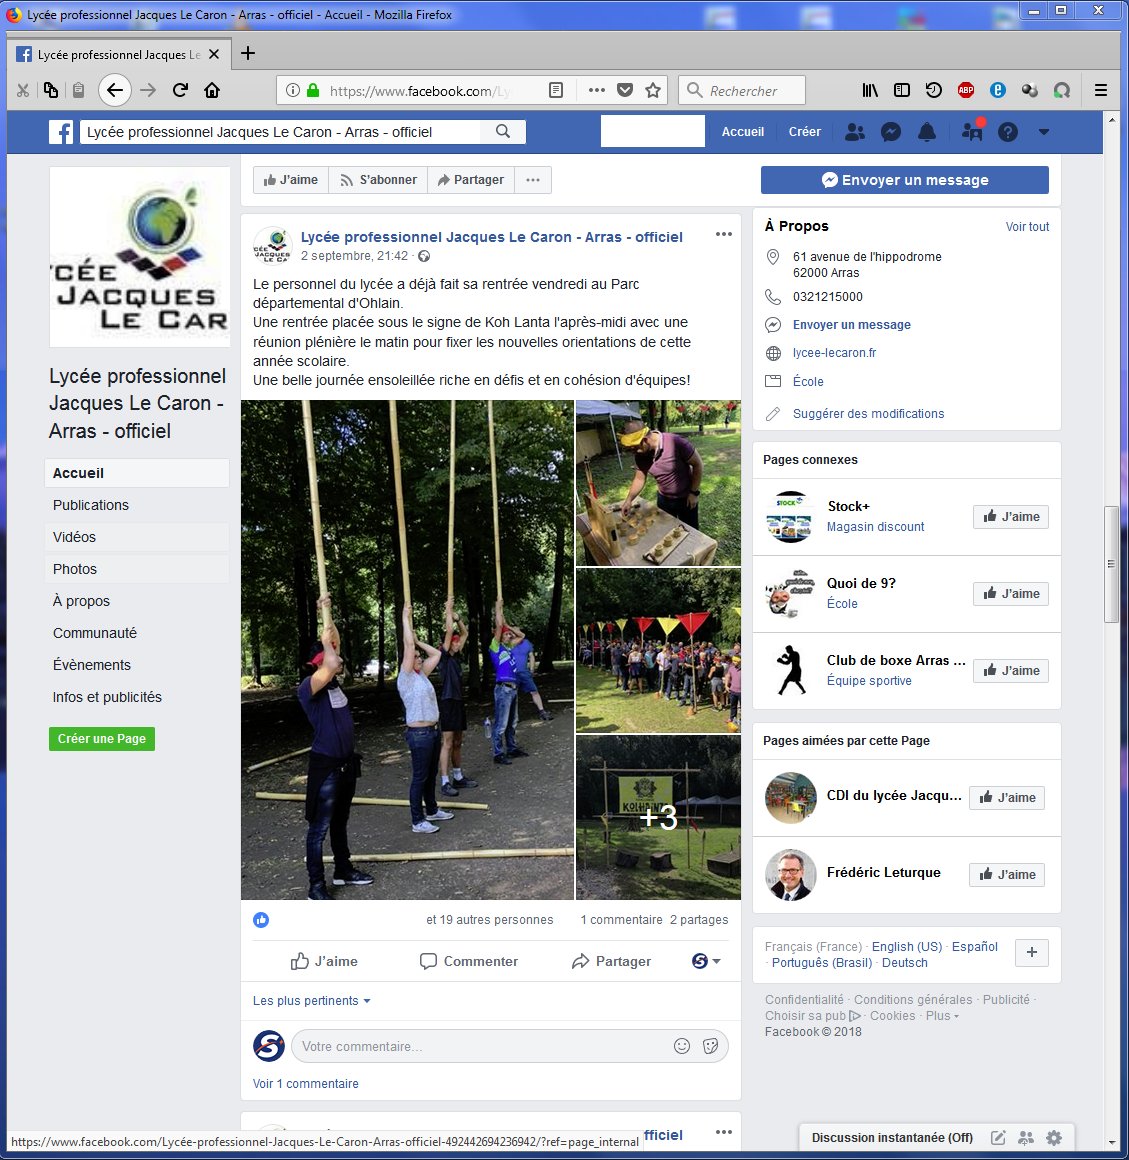
Task: Open Évènements in the left menu
Action: tap(137, 665)
